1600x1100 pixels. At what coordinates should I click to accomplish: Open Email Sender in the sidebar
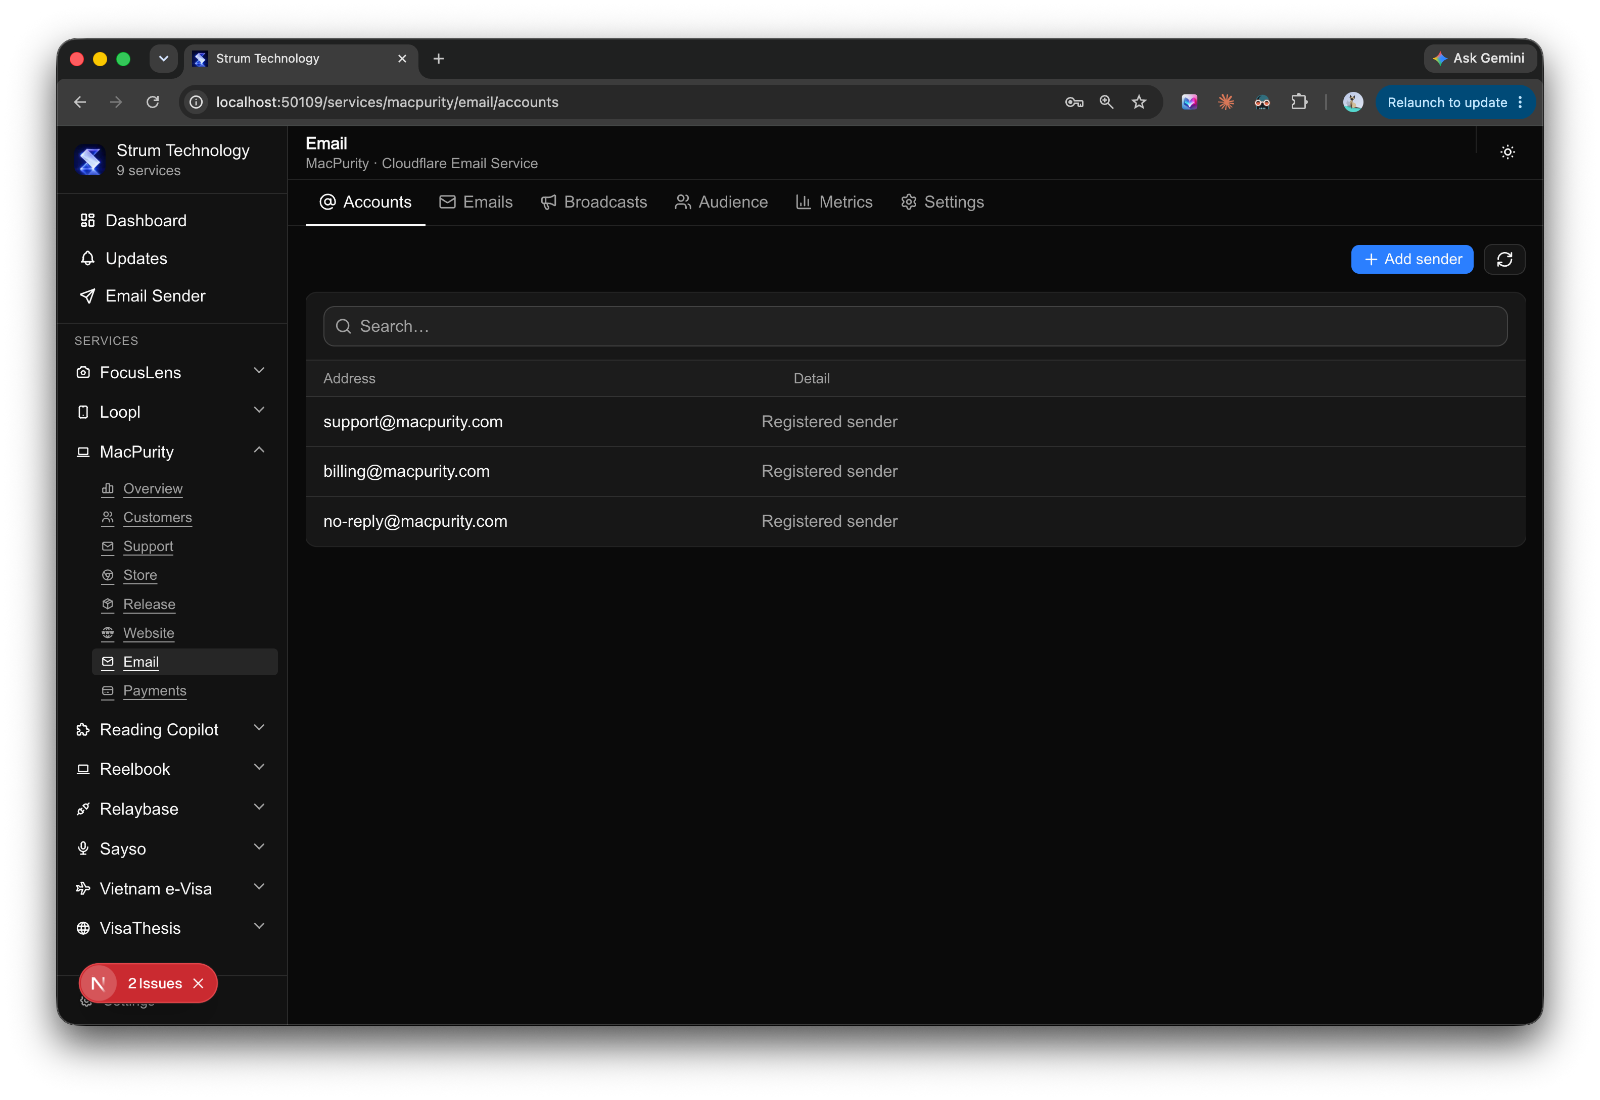(x=155, y=296)
